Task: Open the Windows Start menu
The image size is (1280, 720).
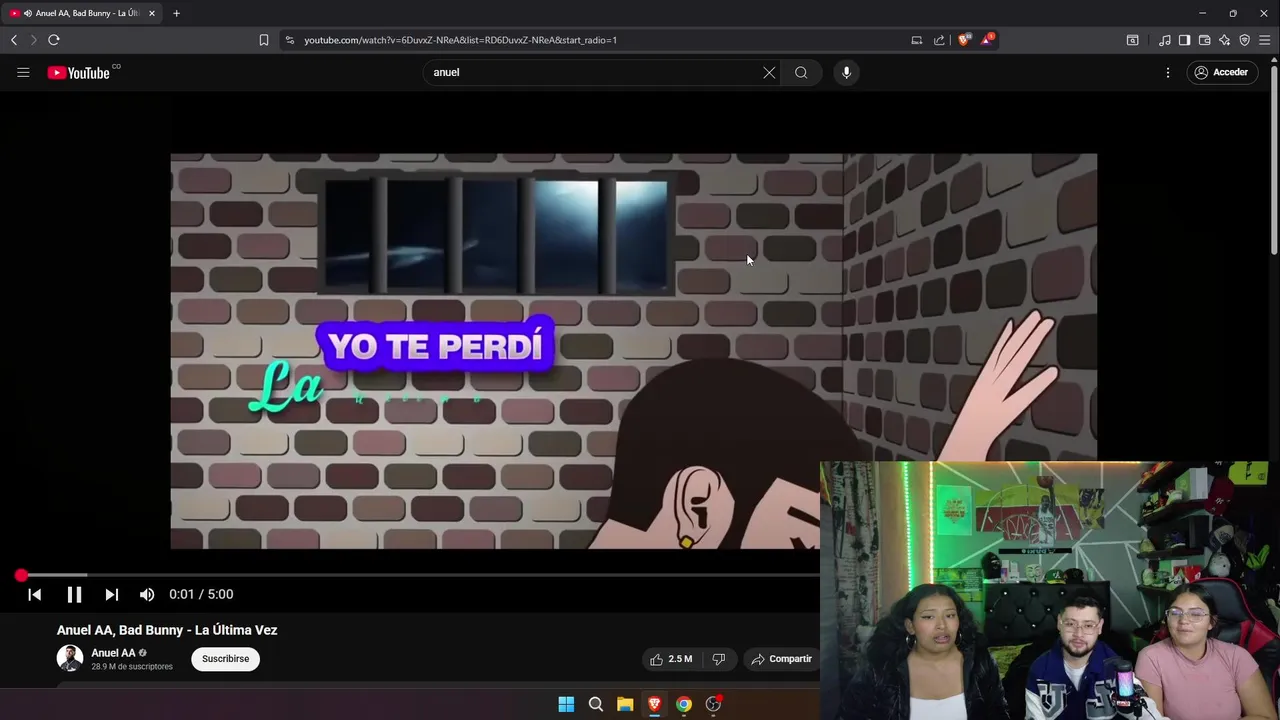Action: coord(566,704)
